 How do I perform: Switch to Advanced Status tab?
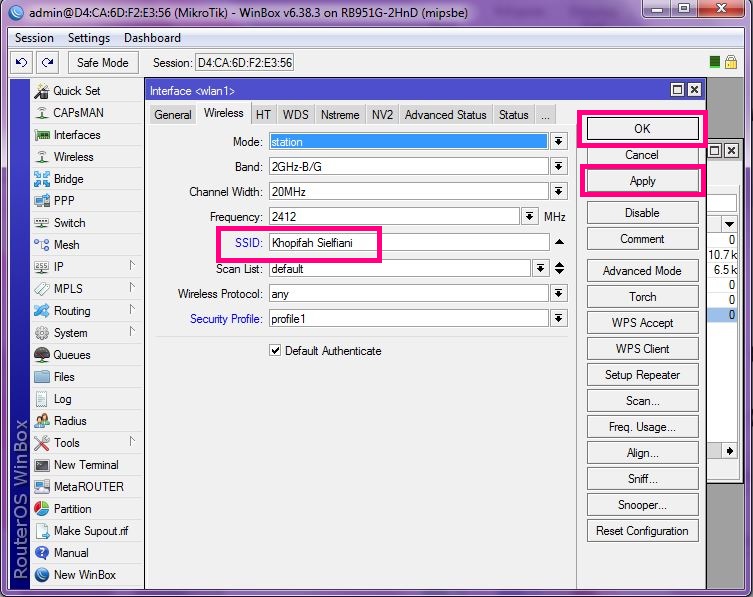tap(446, 115)
